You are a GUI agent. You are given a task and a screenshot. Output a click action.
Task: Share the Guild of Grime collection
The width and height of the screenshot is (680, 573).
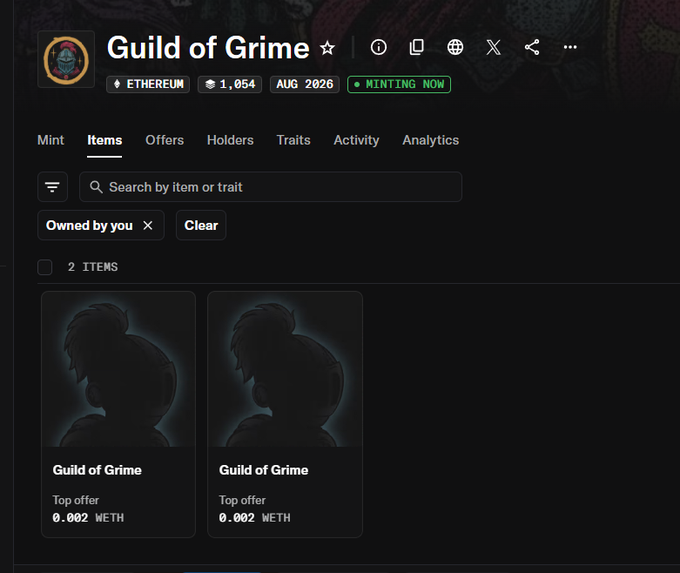532,47
